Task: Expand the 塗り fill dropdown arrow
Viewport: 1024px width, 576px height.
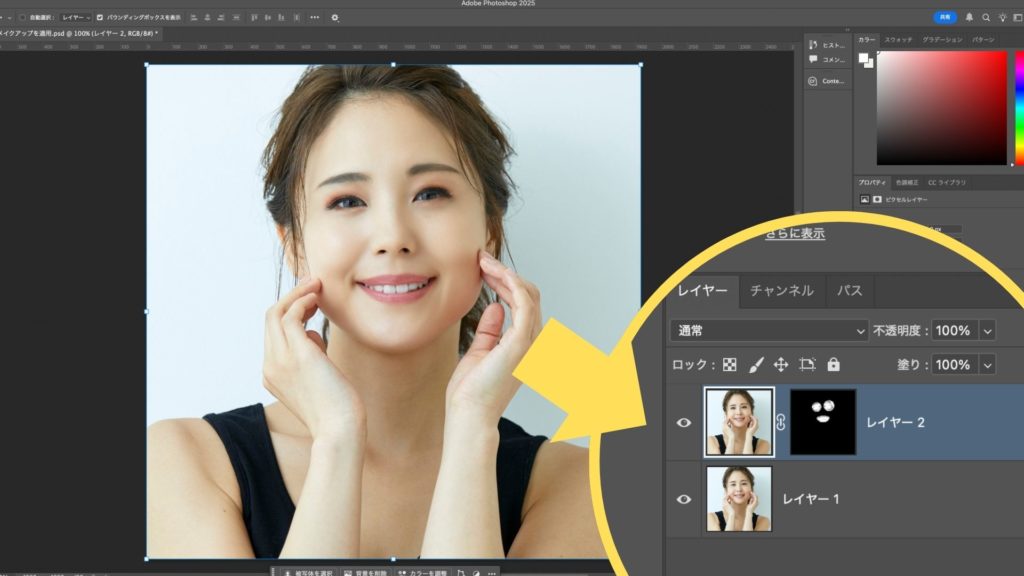Action: point(987,365)
